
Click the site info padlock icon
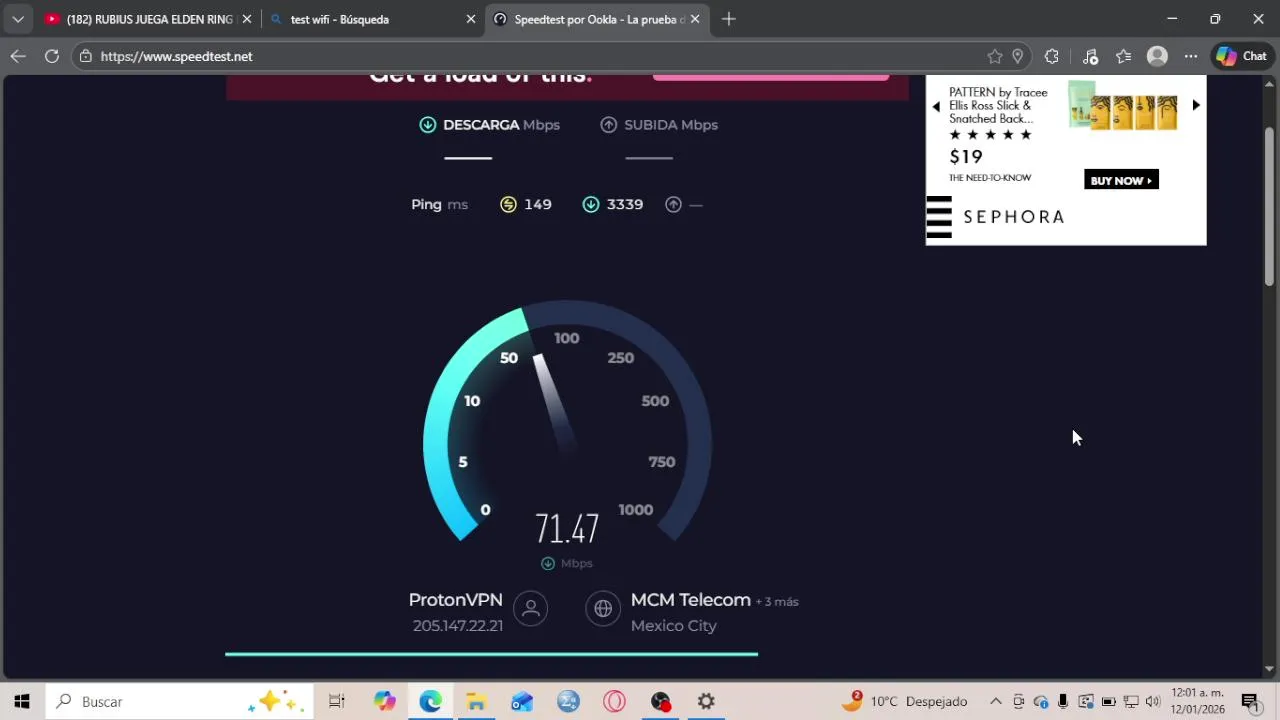click(x=86, y=56)
